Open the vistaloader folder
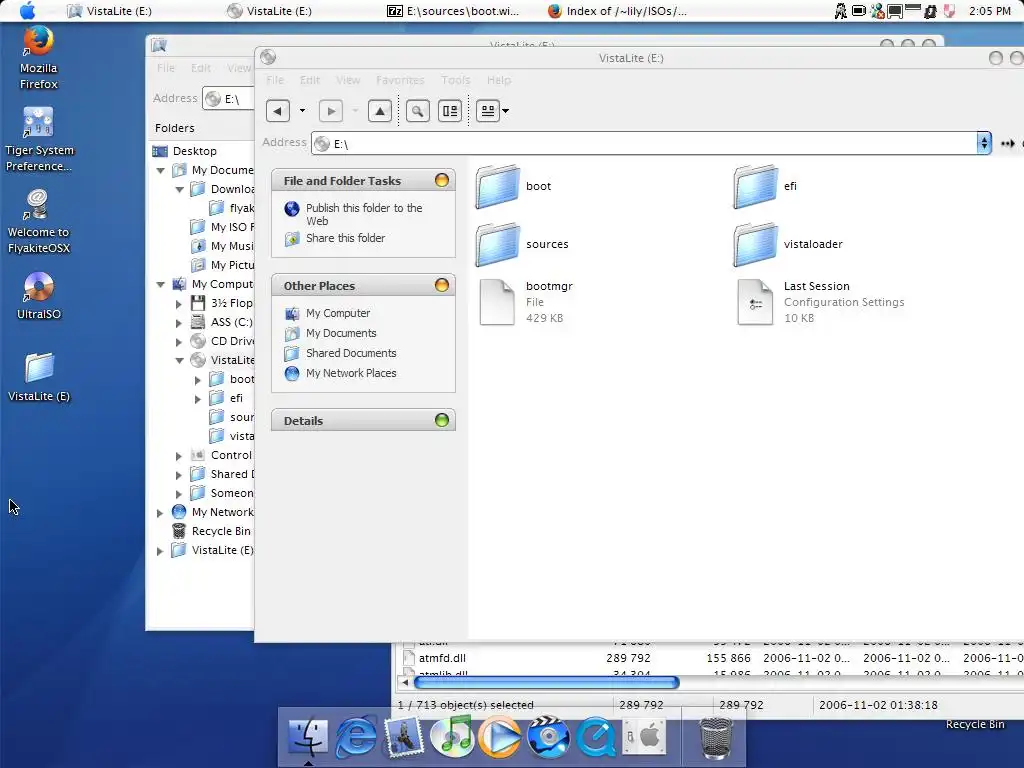1024x768 pixels. coord(788,244)
